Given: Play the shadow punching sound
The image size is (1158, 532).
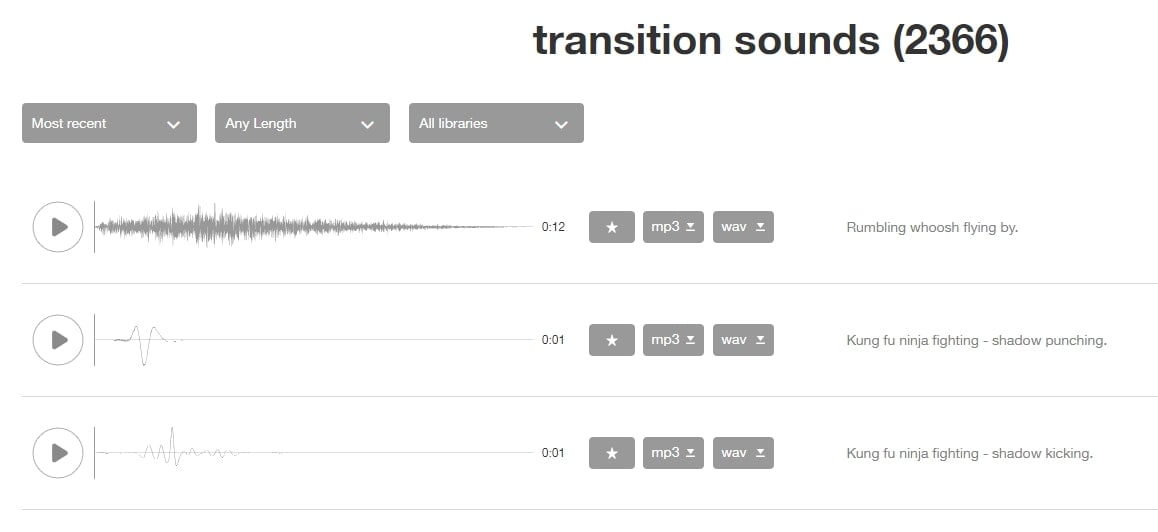Looking at the screenshot, I should pyautogui.click(x=58, y=340).
